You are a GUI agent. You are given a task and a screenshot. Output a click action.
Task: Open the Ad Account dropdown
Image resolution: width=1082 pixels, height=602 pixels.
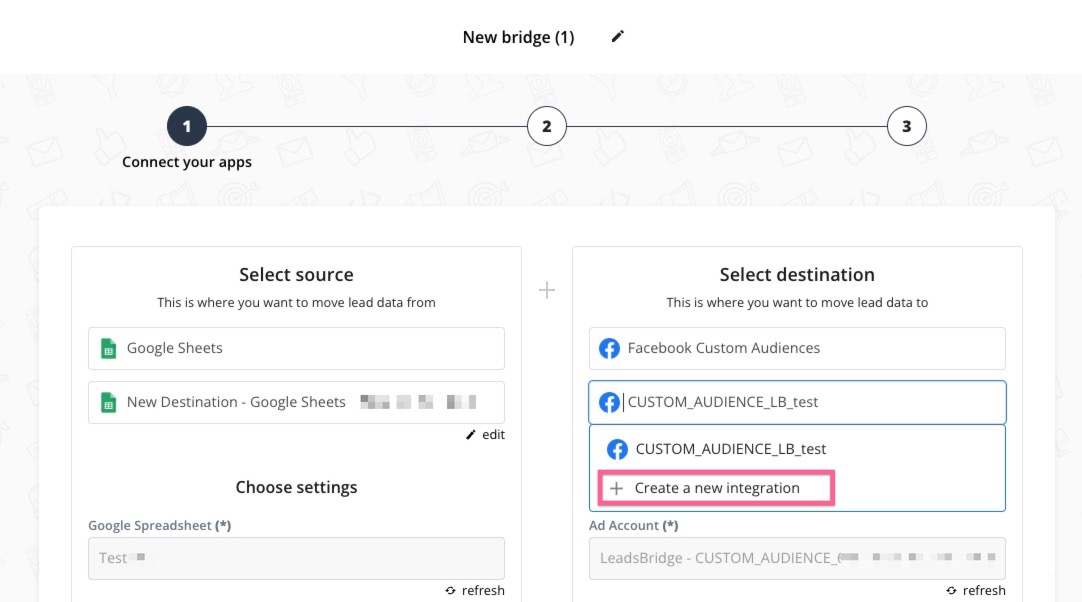(x=797, y=558)
